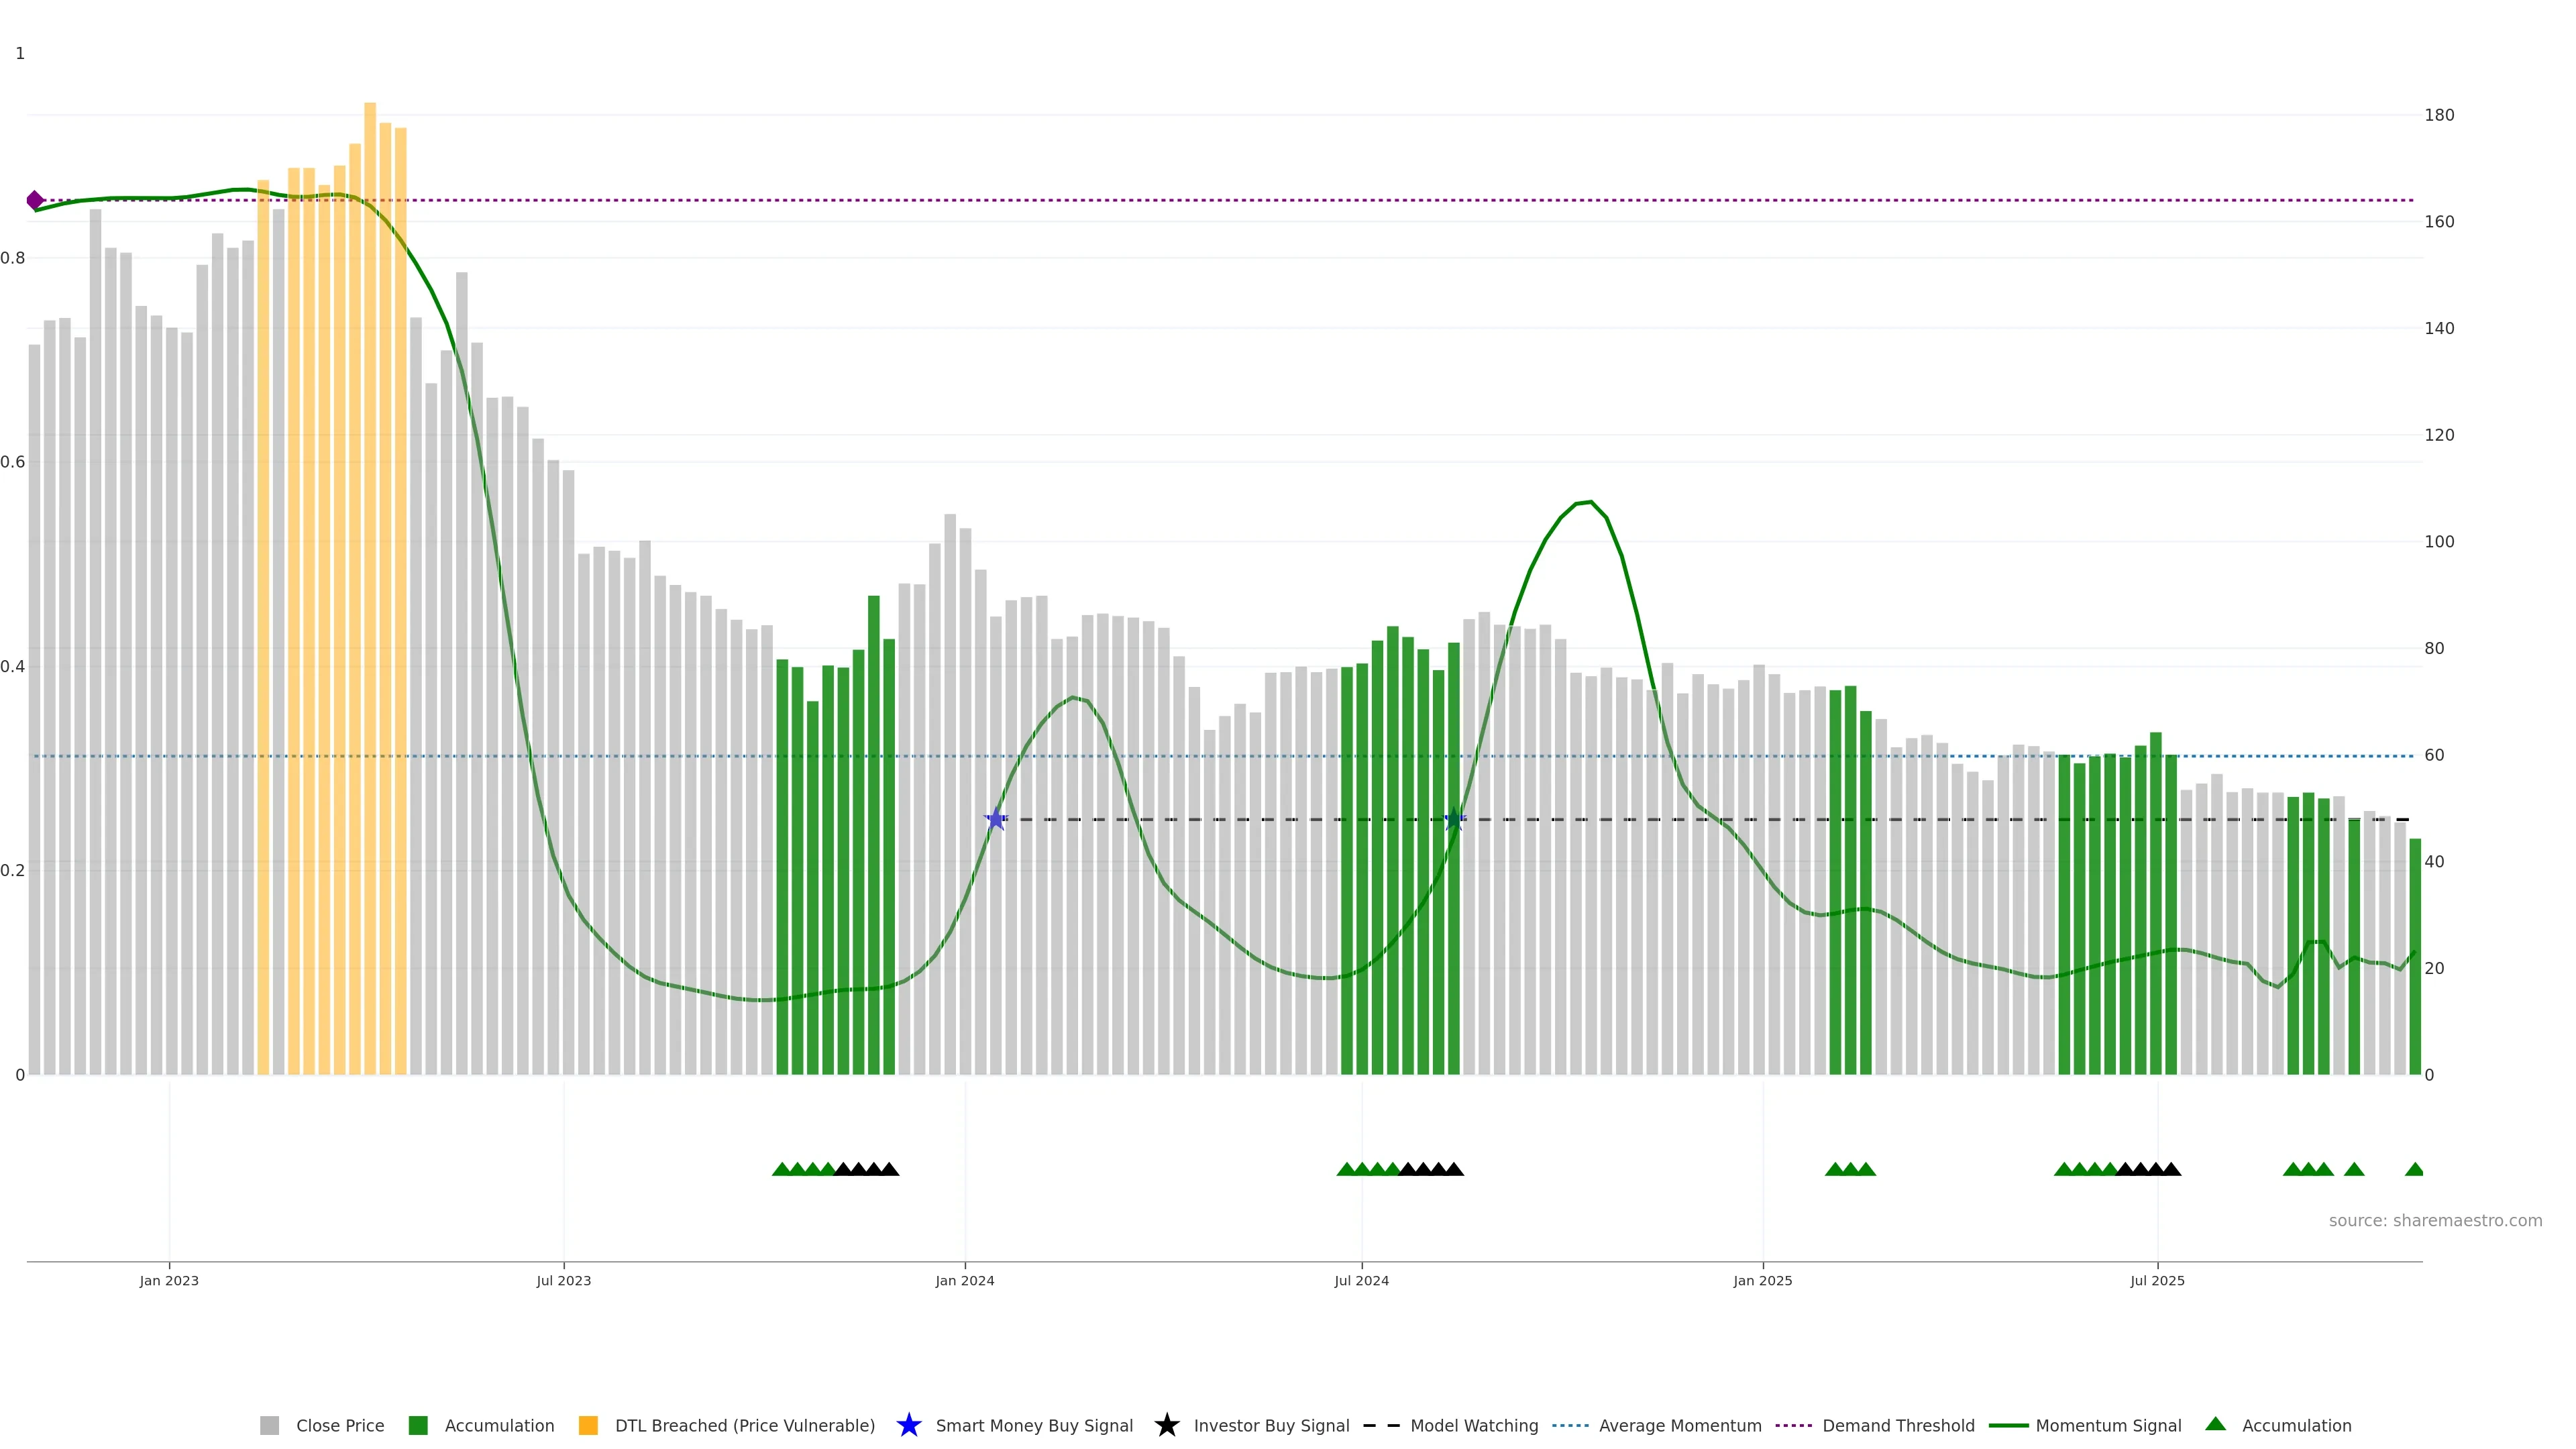Image resolution: width=2576 pixels, height=1449 pixels.
Task: Toggle the Momentum Signal legend entry
Action: 2108,1425
